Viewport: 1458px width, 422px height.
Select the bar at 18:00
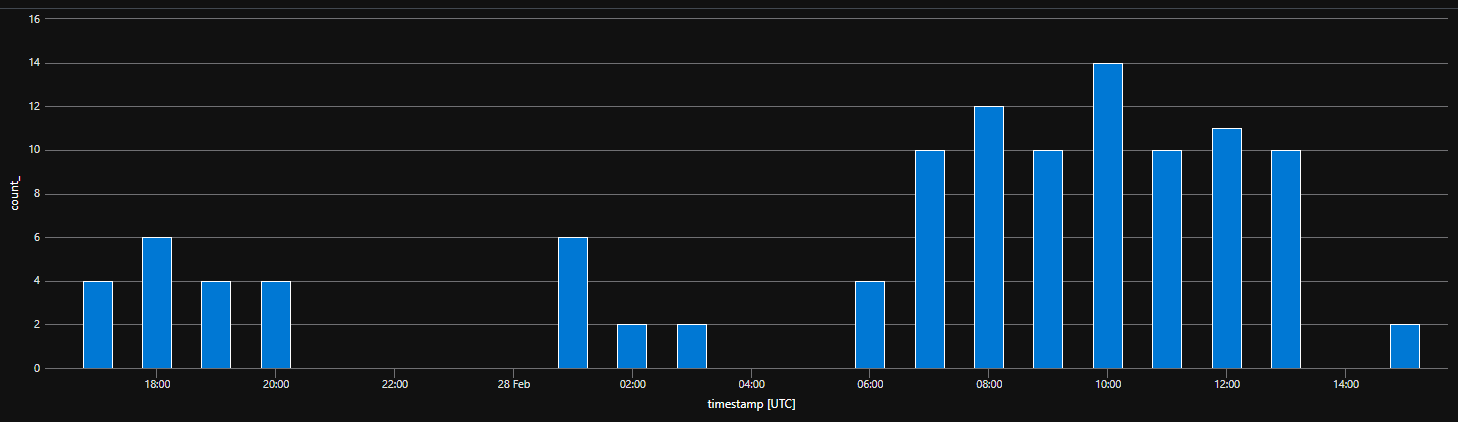[x=157, y=303]
